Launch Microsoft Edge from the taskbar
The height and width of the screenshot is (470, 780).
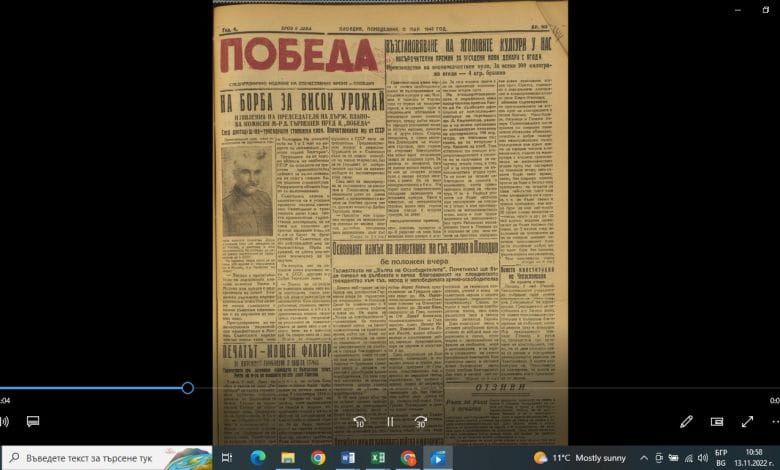[258, 458]
